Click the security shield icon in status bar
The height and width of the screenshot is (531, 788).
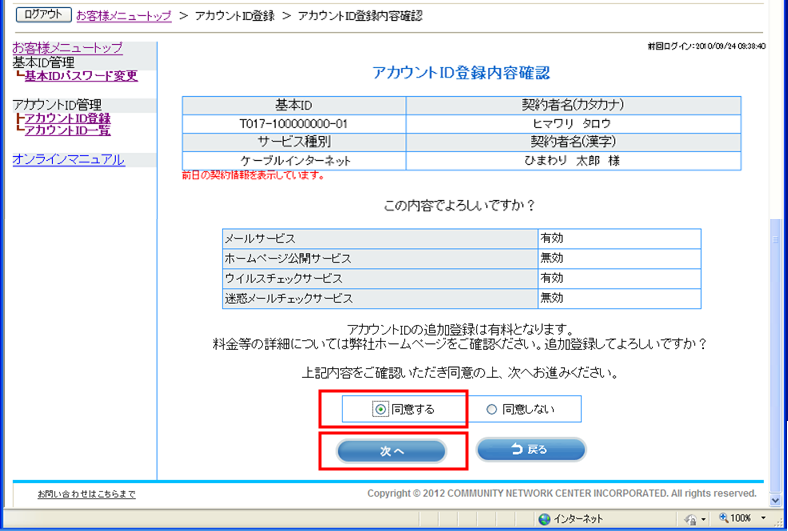[x=691, y=519]
